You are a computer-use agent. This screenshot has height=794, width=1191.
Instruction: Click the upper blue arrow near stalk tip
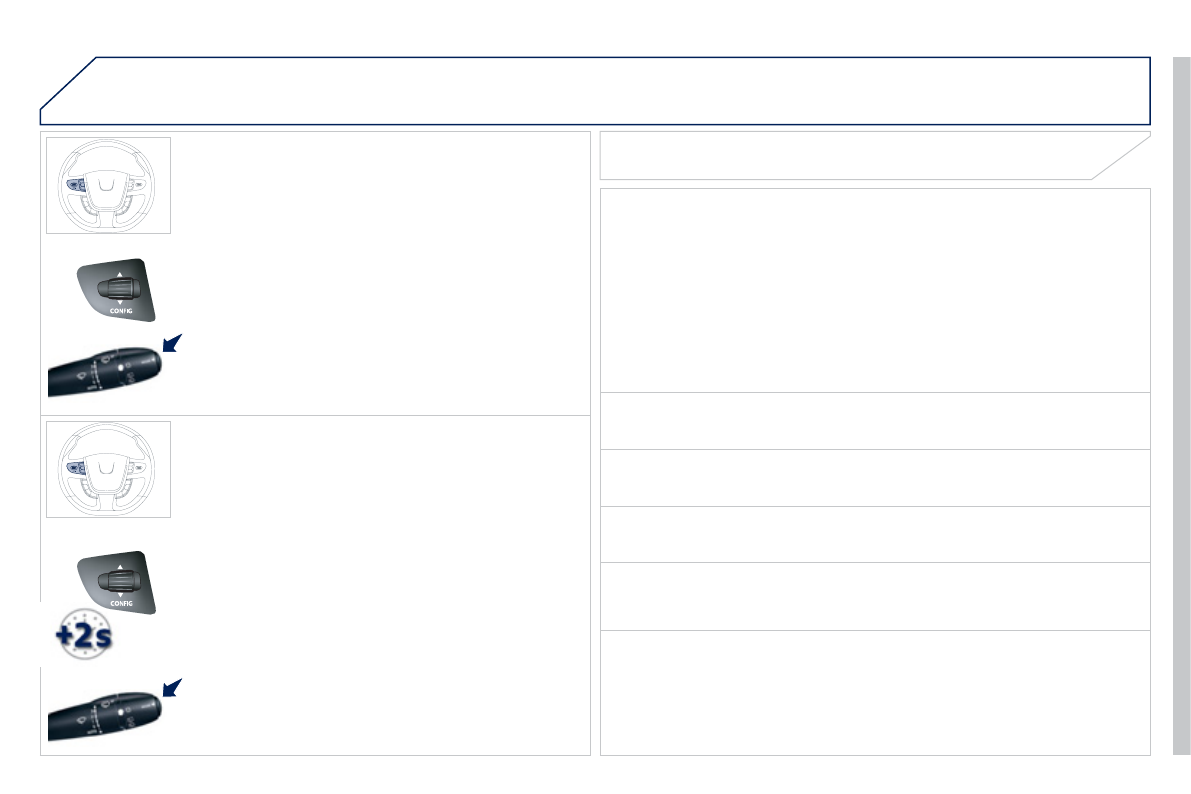pyautogui.click(x=171, y=344)
